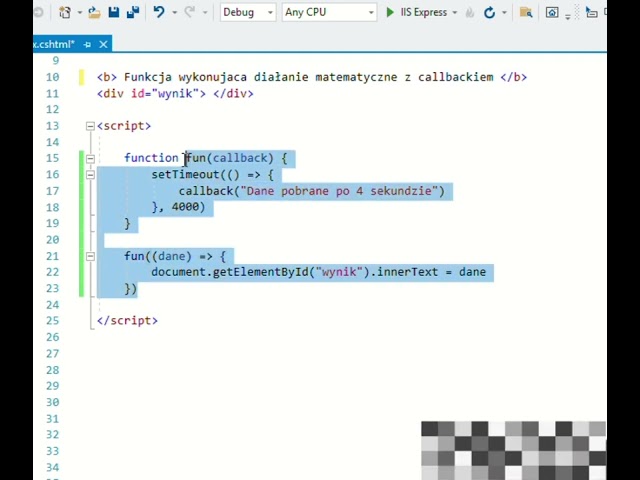Click the innerText property on line 22
Viewport: 640px width, 480px height.
(x=407, y=272)
